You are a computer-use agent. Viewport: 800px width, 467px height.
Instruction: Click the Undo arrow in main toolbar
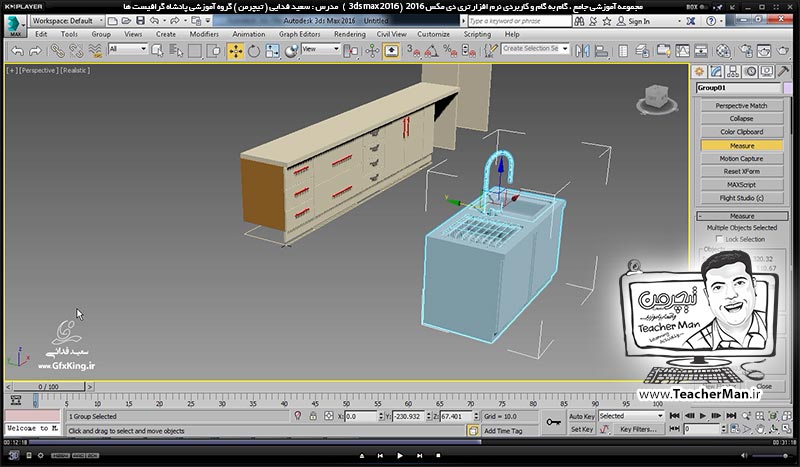(x=17, y=51)
